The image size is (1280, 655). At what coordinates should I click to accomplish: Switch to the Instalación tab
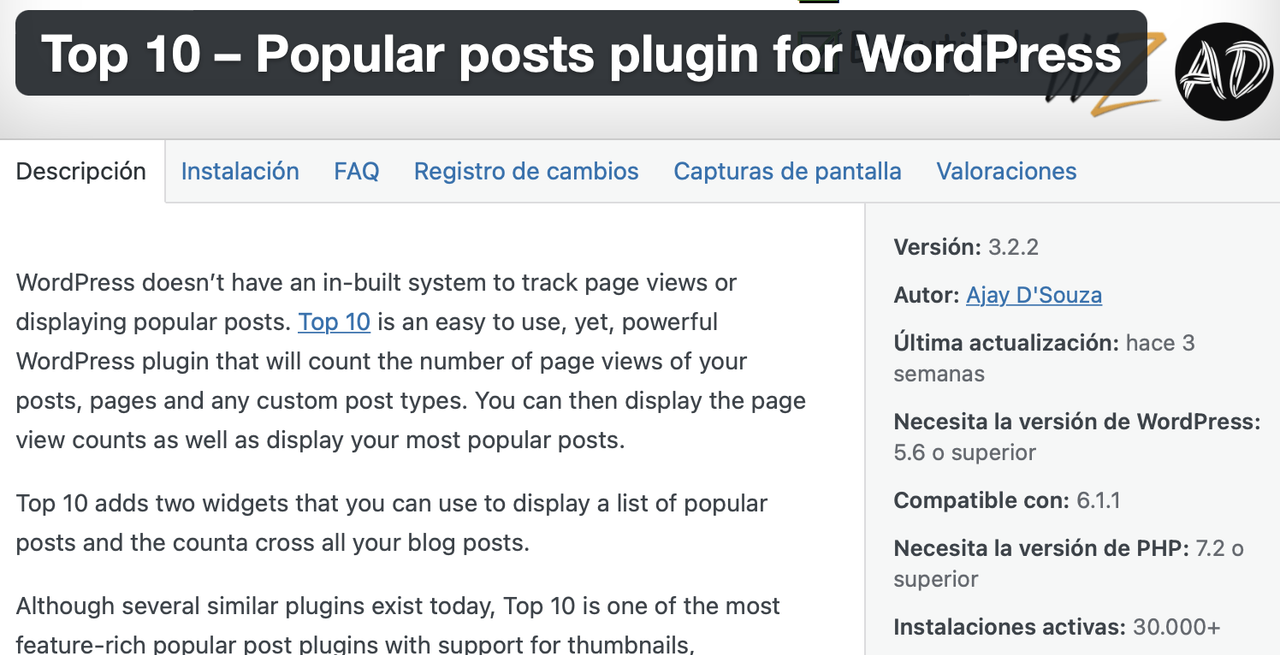click(240, 171)
